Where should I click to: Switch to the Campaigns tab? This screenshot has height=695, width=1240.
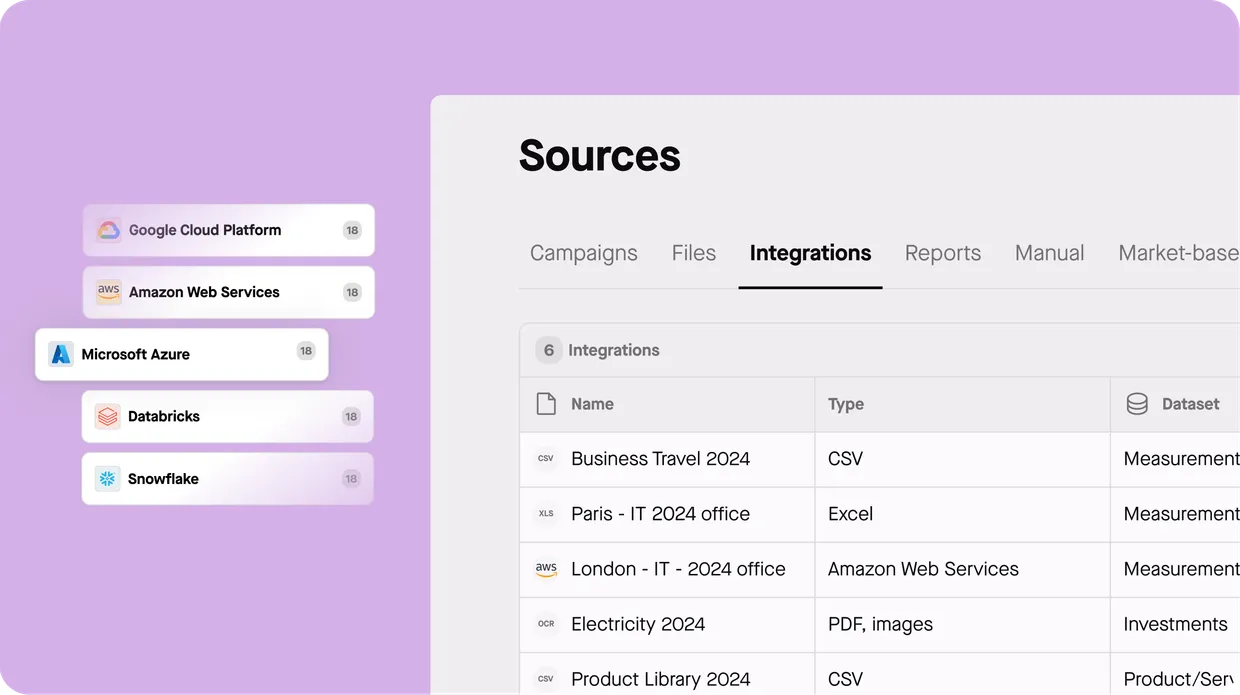point(583,253)
